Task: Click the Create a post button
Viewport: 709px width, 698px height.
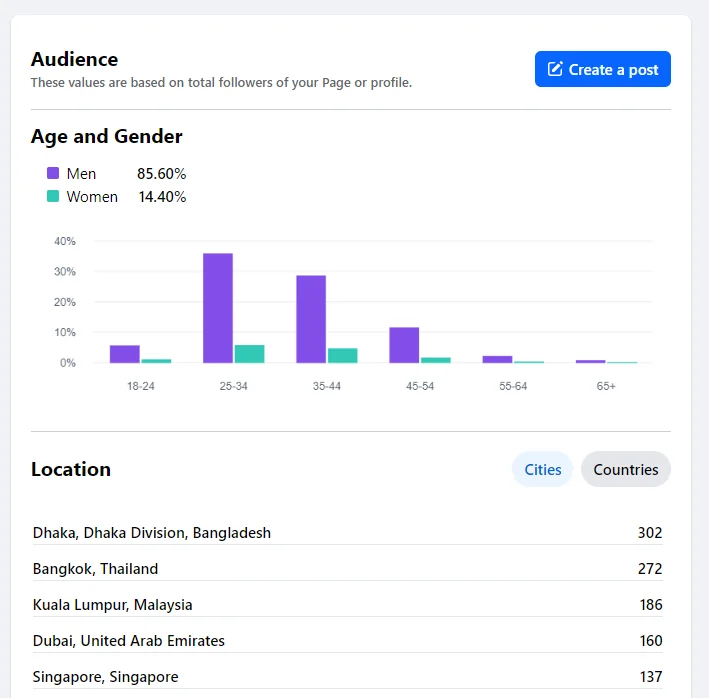Action: [602, 69]
